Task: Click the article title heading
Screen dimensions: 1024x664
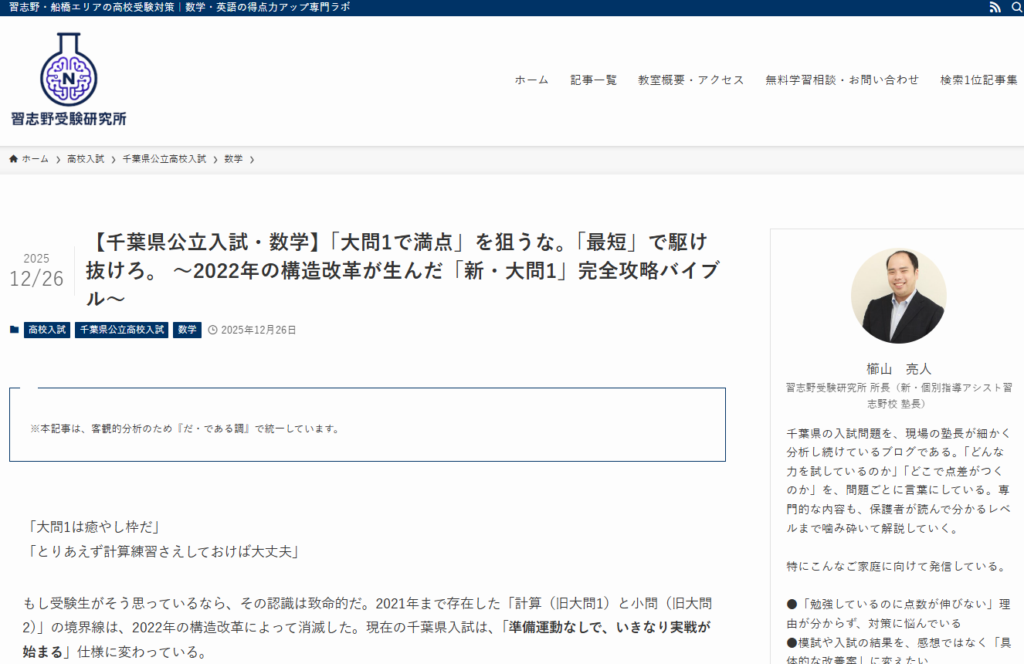Action: [x=400, y=270]
